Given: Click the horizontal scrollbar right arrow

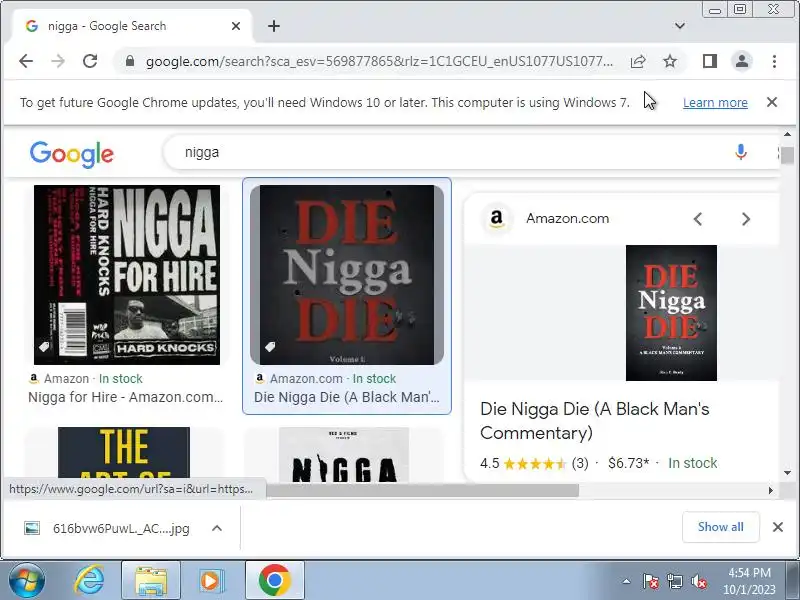Looking at the screenshot, I should click(x=770, y=490).
